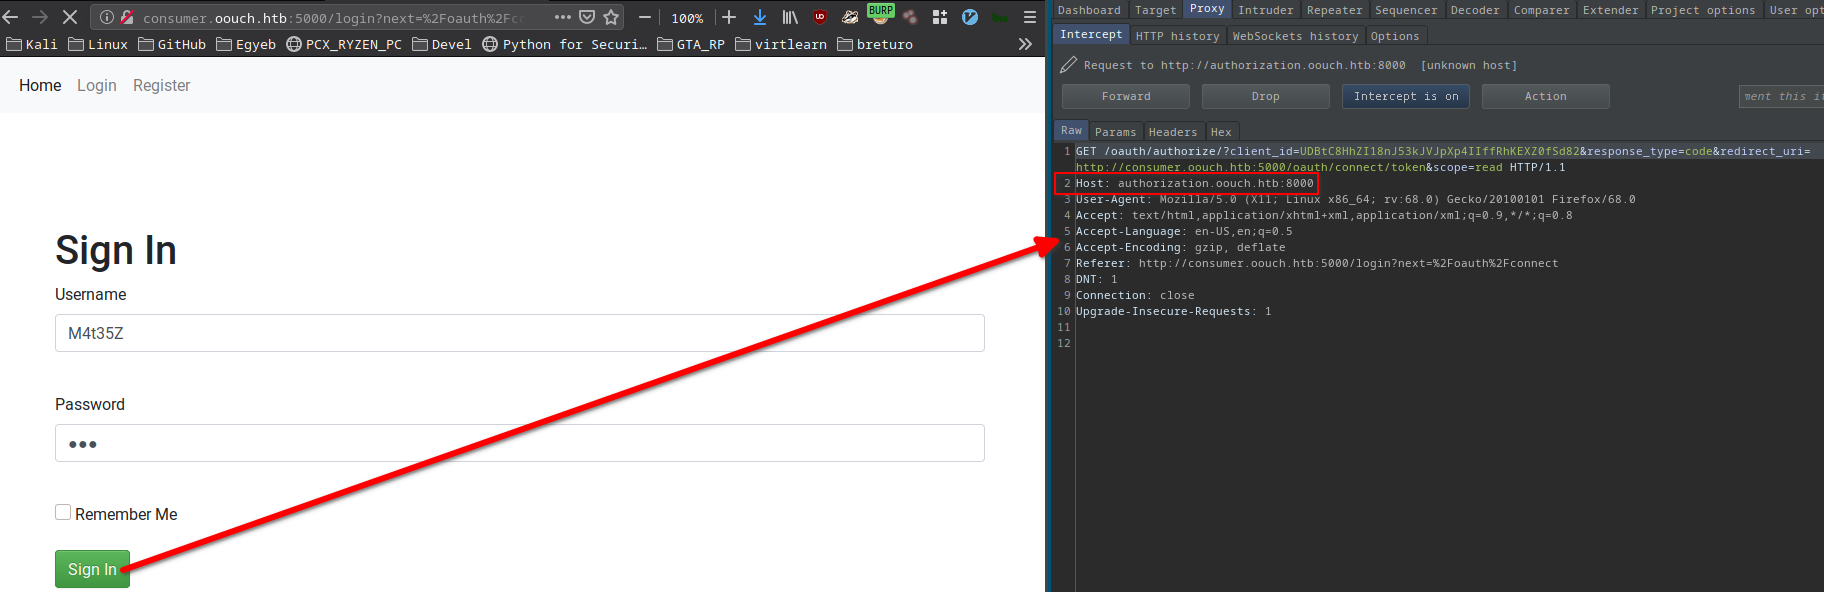This screenshot has height=592, width=1824.
Task: Toggle the Intercept is on button
Action: [1405, 96]
